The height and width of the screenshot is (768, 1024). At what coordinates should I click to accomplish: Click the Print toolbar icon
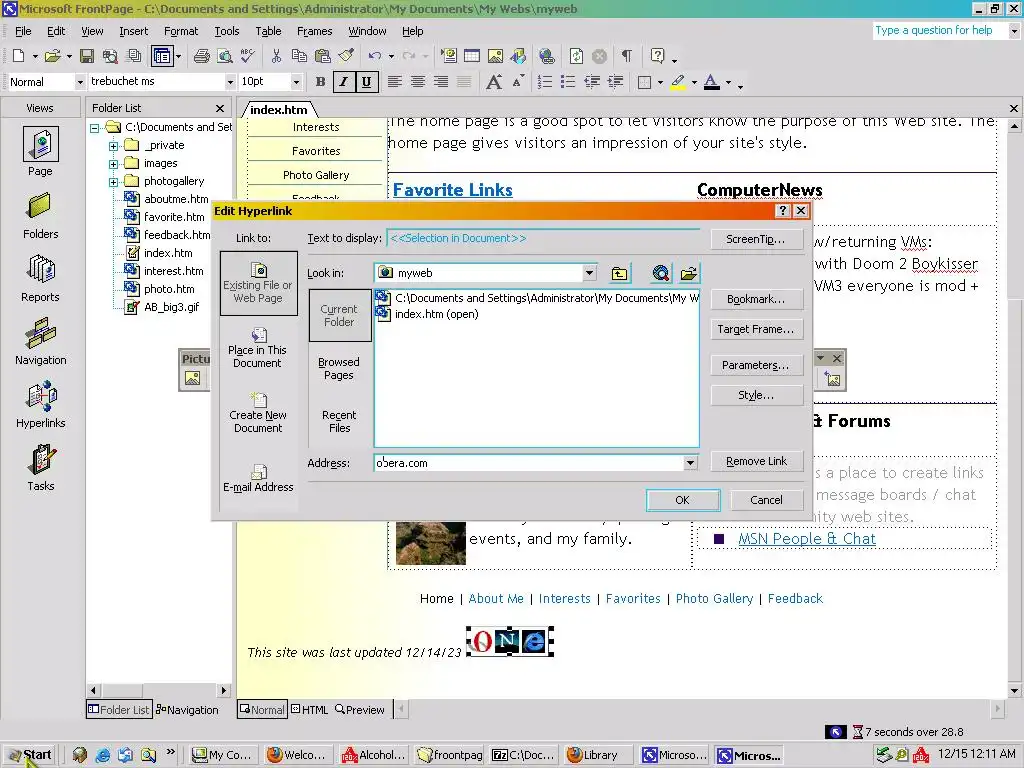(202, 56)
